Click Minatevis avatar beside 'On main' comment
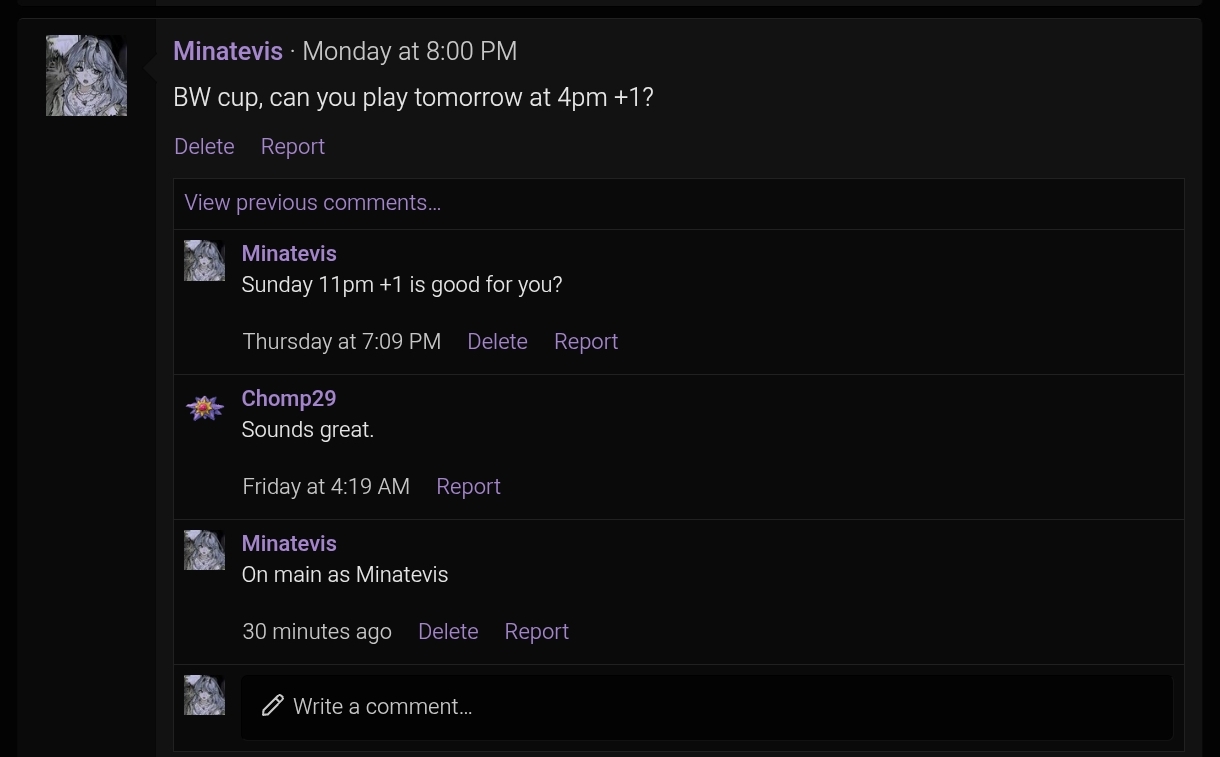 pyautogui.click(x=204, y=550)
